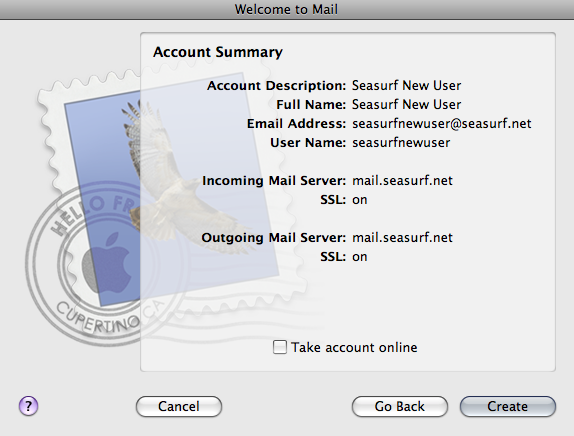Click the Create button
The image size is (574, 436).
click(x=508, y=406)
